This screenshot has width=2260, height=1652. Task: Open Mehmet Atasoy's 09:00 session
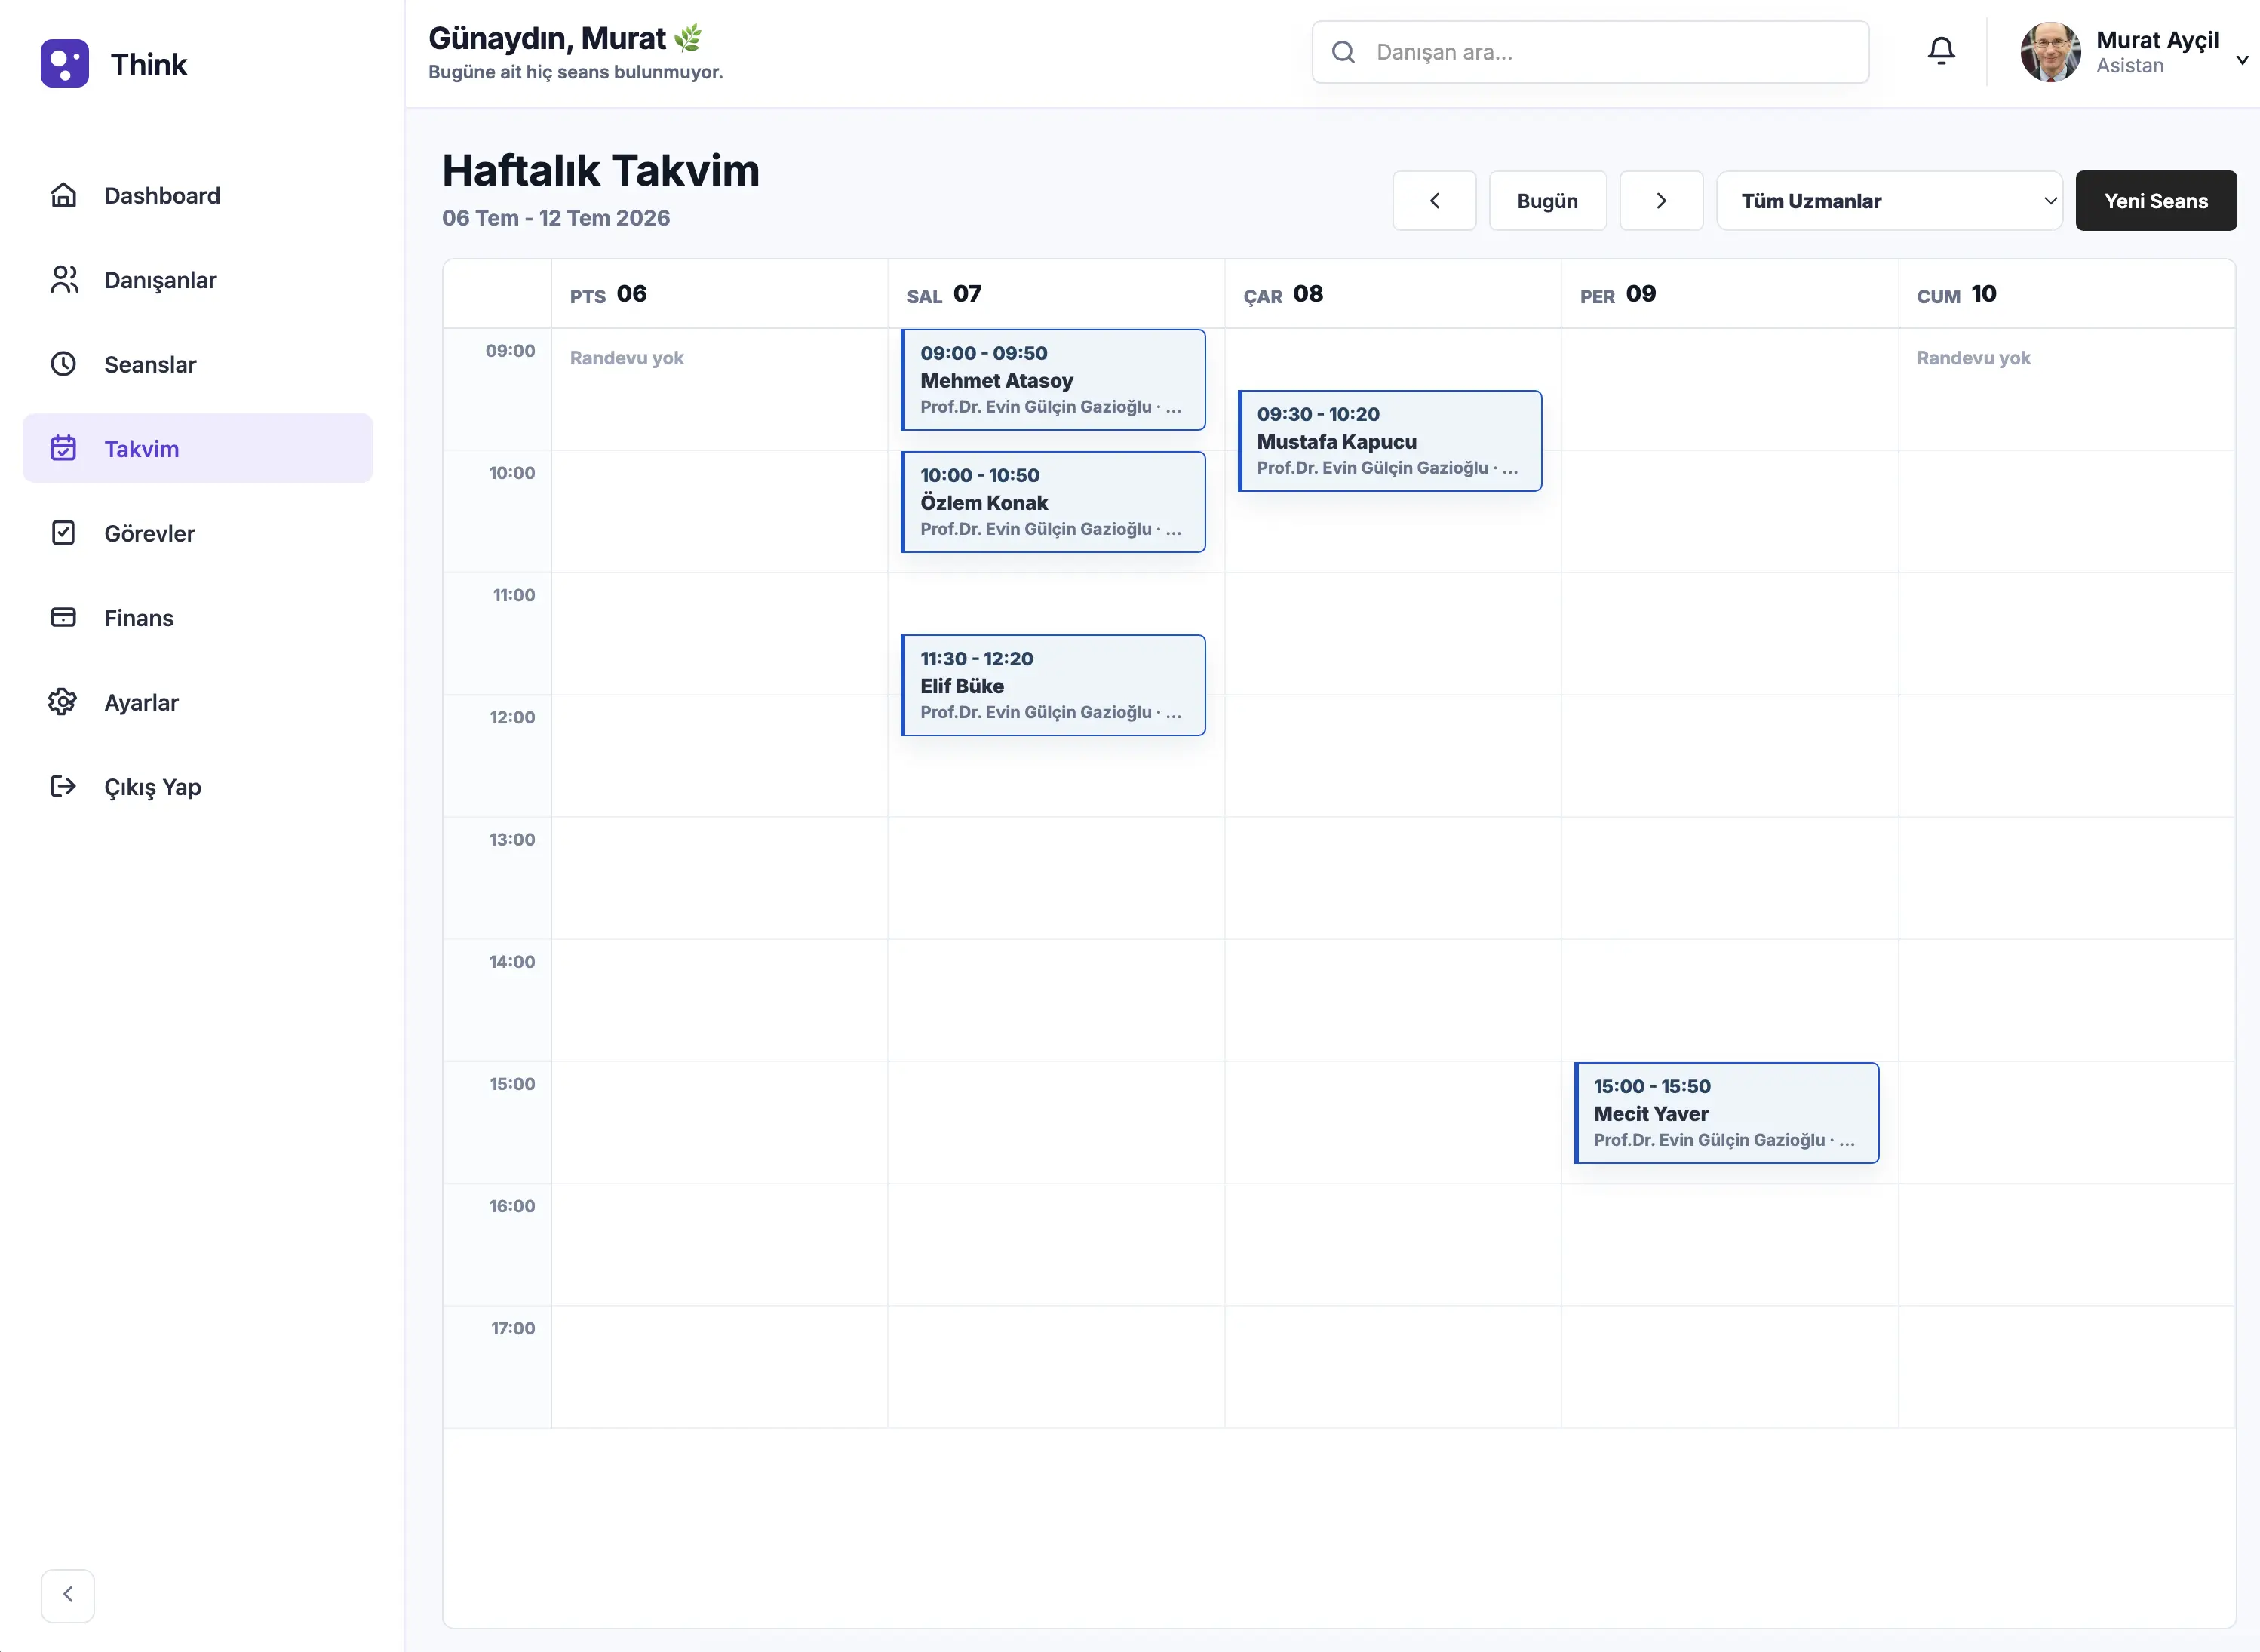1053,380
